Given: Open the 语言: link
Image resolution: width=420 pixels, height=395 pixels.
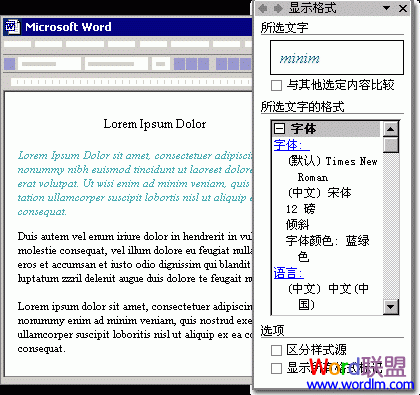Looking at the screenshot, I should pyautogui.click(x=288, y=273).
